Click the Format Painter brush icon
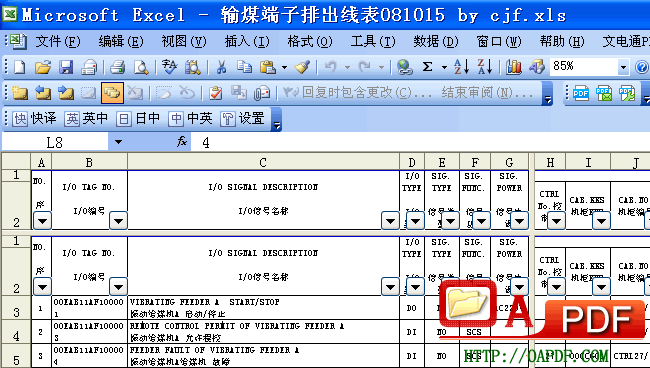This screenshot has height=368, width=650. click(302, 67)
